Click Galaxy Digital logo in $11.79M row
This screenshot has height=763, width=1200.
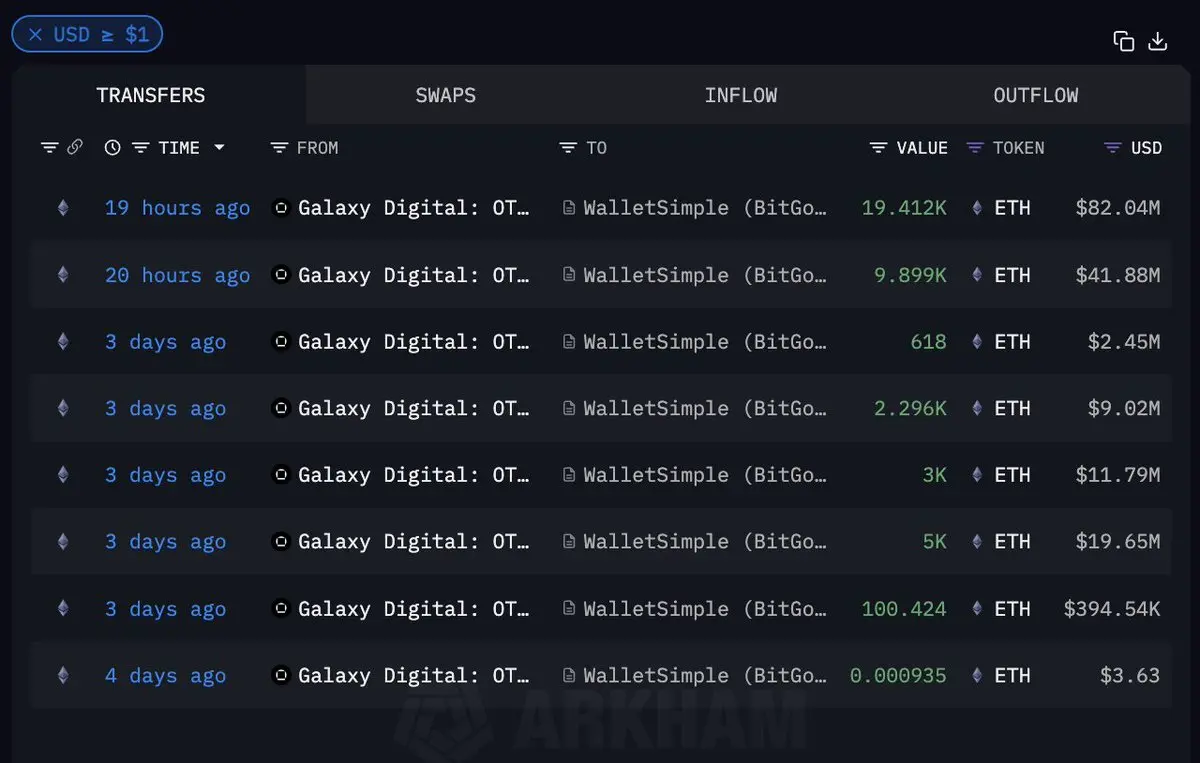pos(281,475)
